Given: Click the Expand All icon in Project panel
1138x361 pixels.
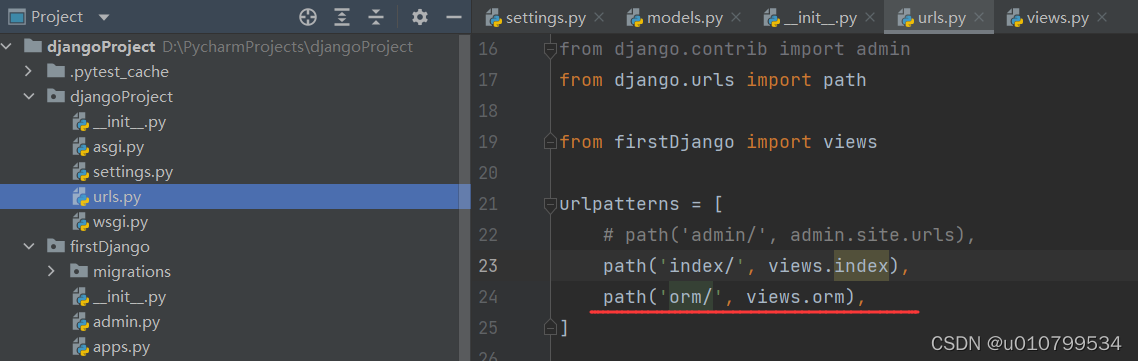Looking at the screenshot, I should click(342, 17).
